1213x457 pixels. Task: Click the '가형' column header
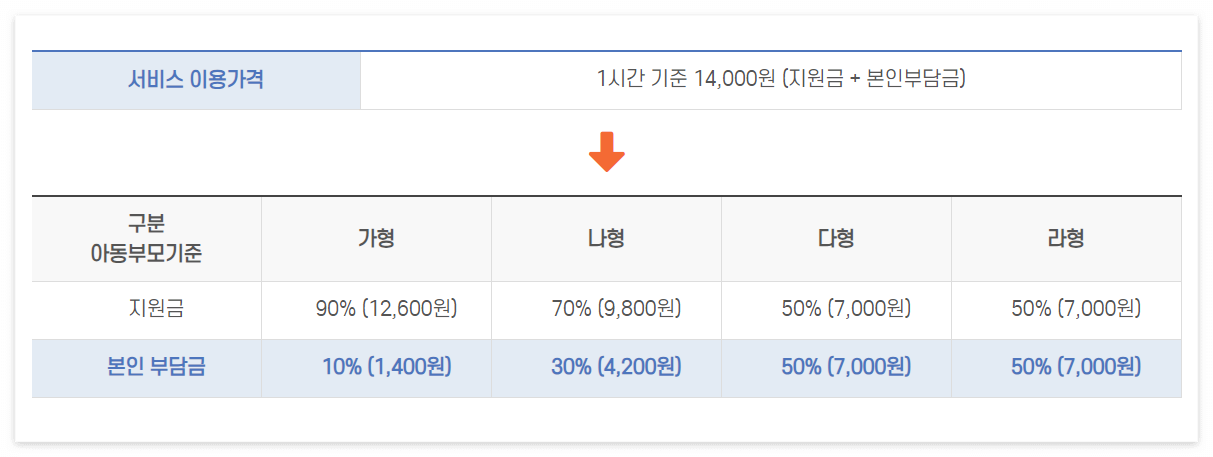coord(377,239)
